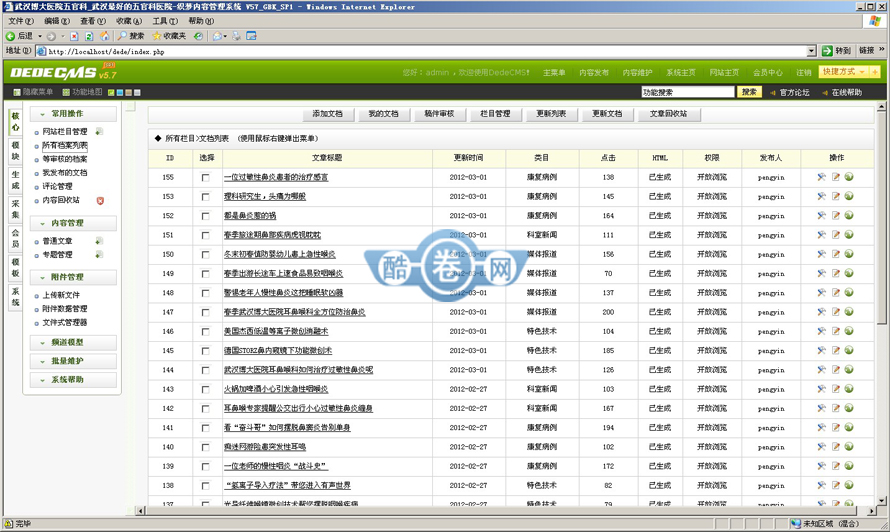Click the tan skin color square
The width and height of the screenshot is (890, 532).
click(128, 92)
